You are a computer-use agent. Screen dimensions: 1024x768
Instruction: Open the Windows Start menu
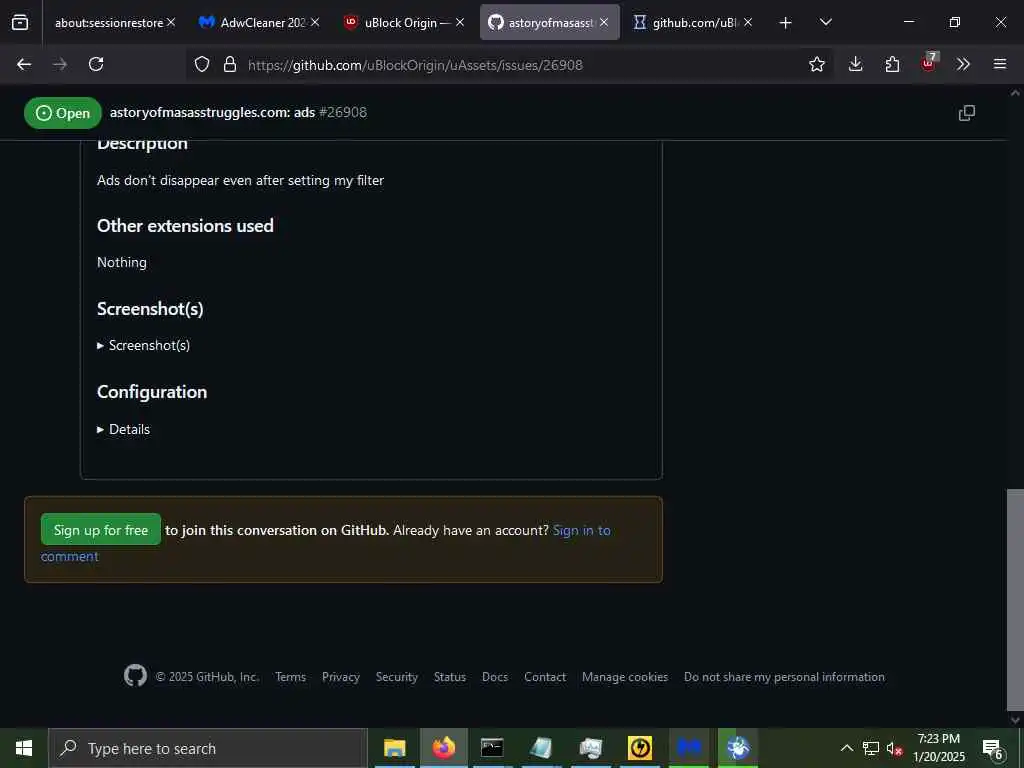tap(24, 748)
